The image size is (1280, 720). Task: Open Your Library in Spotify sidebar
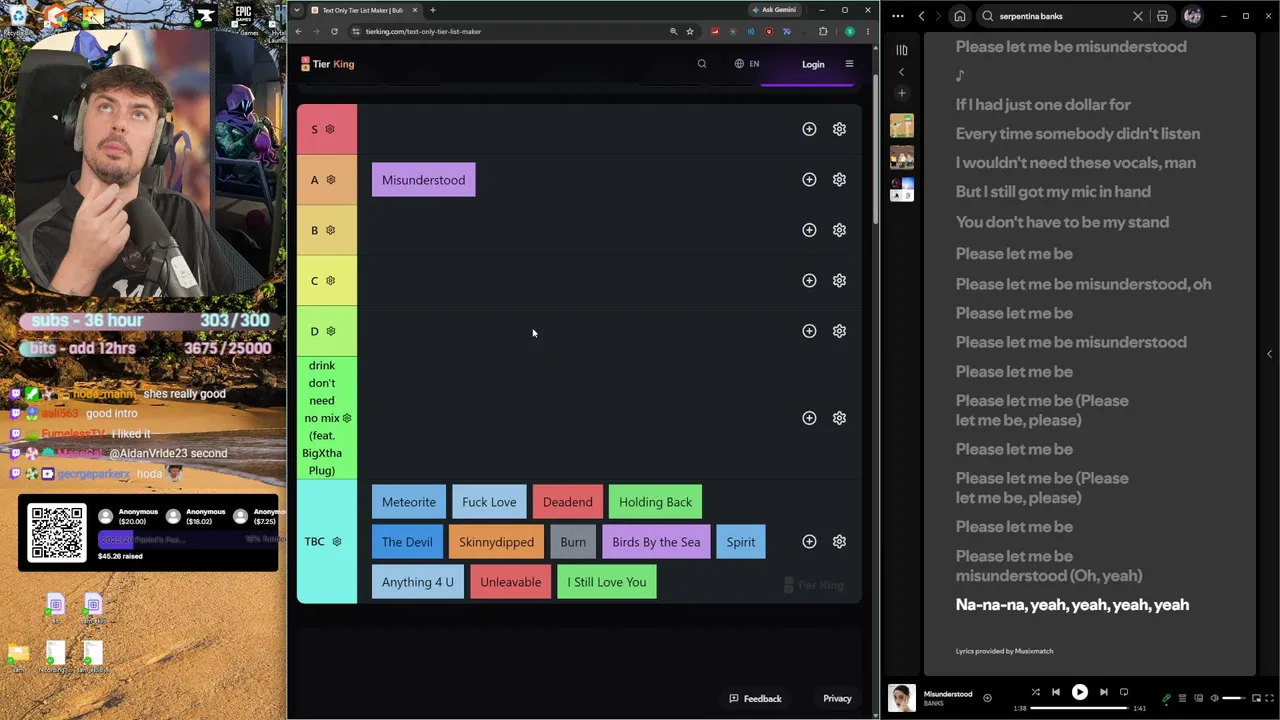902,50
